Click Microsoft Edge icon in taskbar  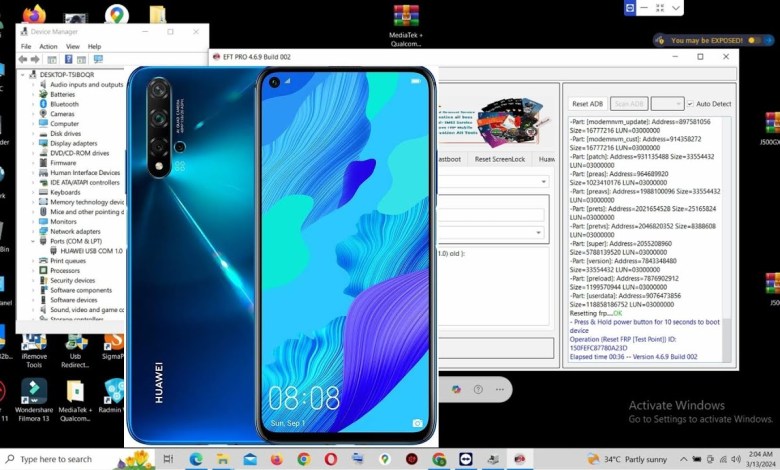196,459
